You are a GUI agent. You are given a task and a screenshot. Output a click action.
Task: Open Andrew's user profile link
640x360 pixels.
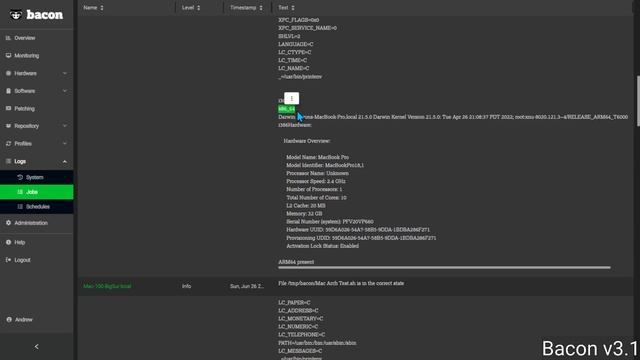(x=24, y=320)
